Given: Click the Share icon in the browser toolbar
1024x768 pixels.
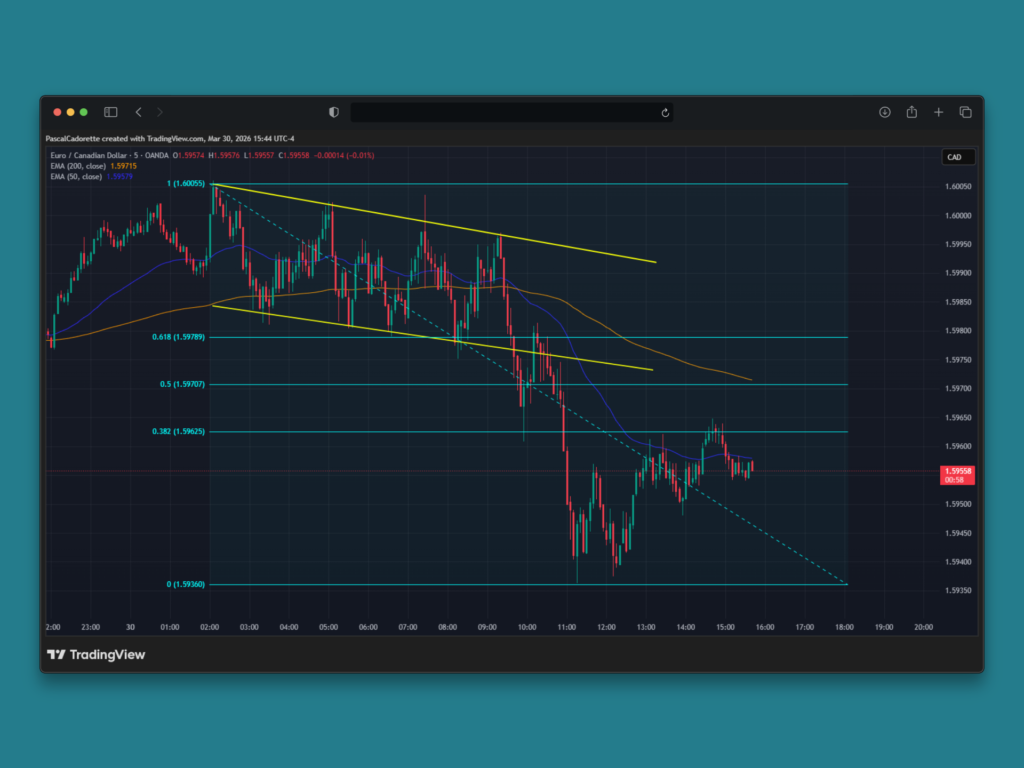Looking at the screenshot, I should click(x=911, y=112).
